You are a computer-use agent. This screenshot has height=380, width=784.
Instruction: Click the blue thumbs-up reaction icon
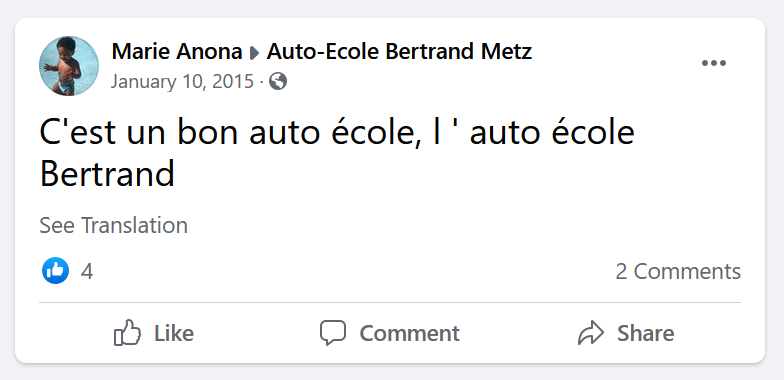(56, 270)
